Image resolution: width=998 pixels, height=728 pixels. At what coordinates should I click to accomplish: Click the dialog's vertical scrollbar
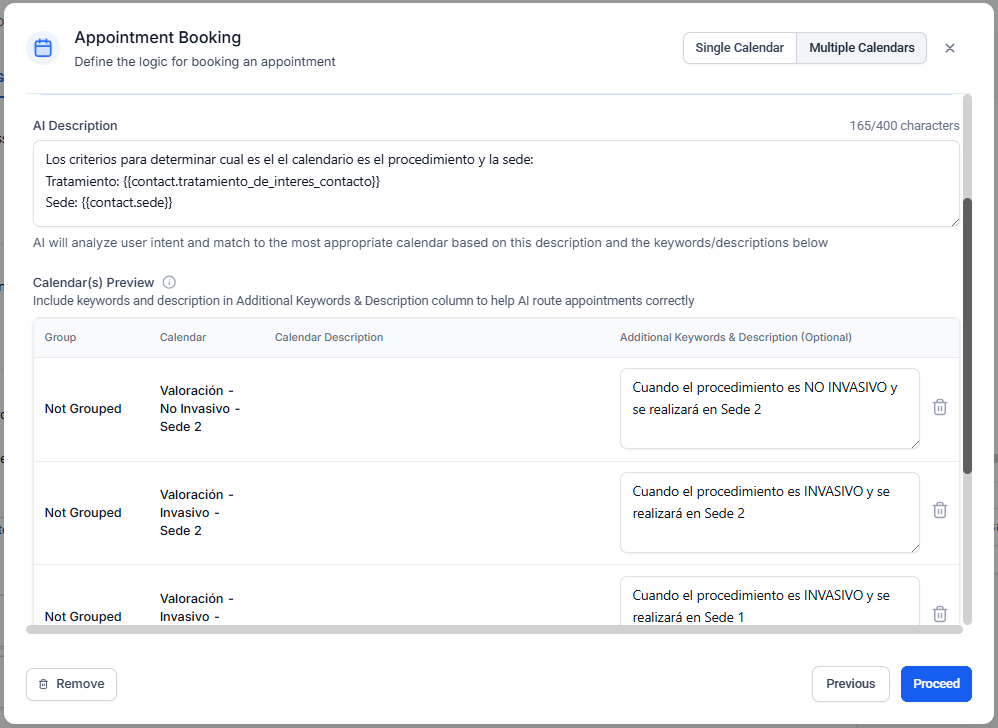click(967, 335)
